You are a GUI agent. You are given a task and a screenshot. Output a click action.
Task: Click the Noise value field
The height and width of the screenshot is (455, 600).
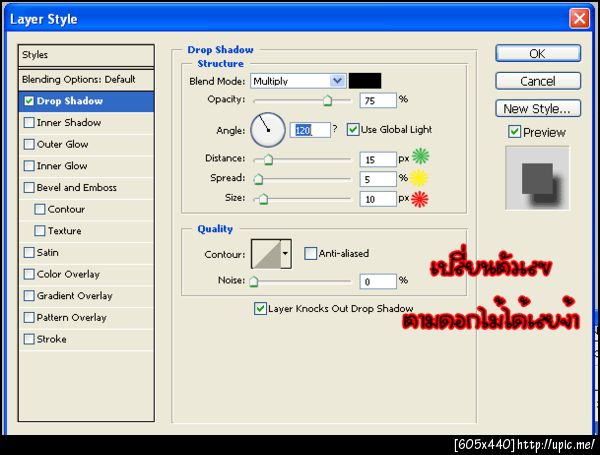coord(378,282)
